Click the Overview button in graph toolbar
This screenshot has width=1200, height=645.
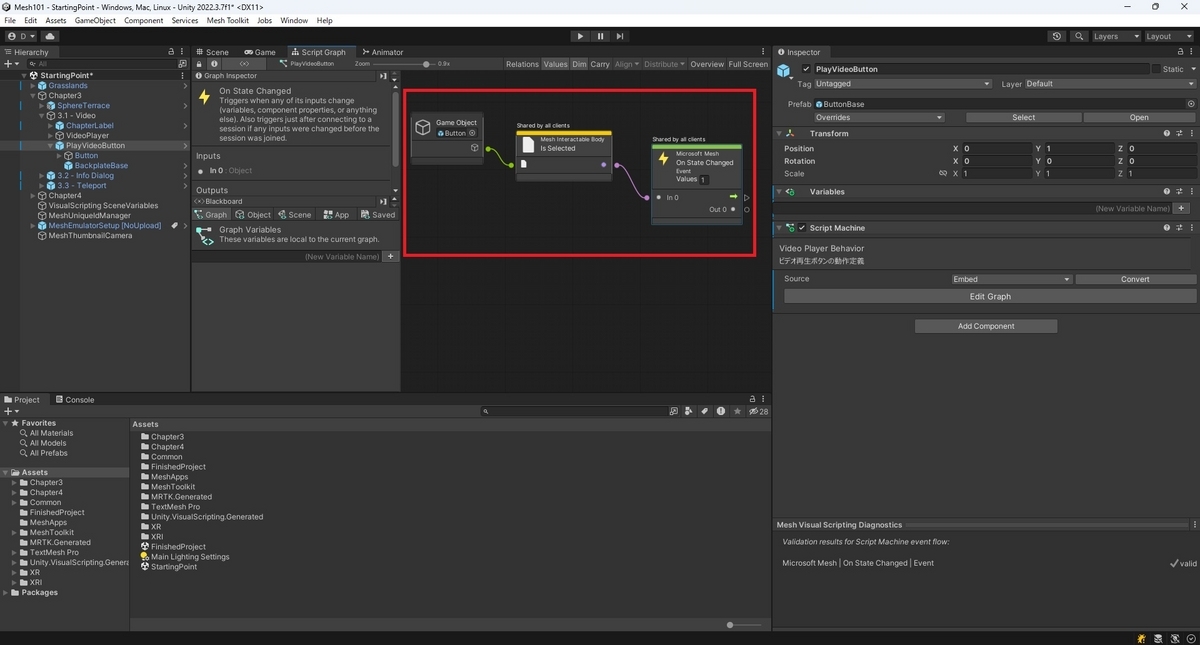pyautogui.click(x=707, y=64)
